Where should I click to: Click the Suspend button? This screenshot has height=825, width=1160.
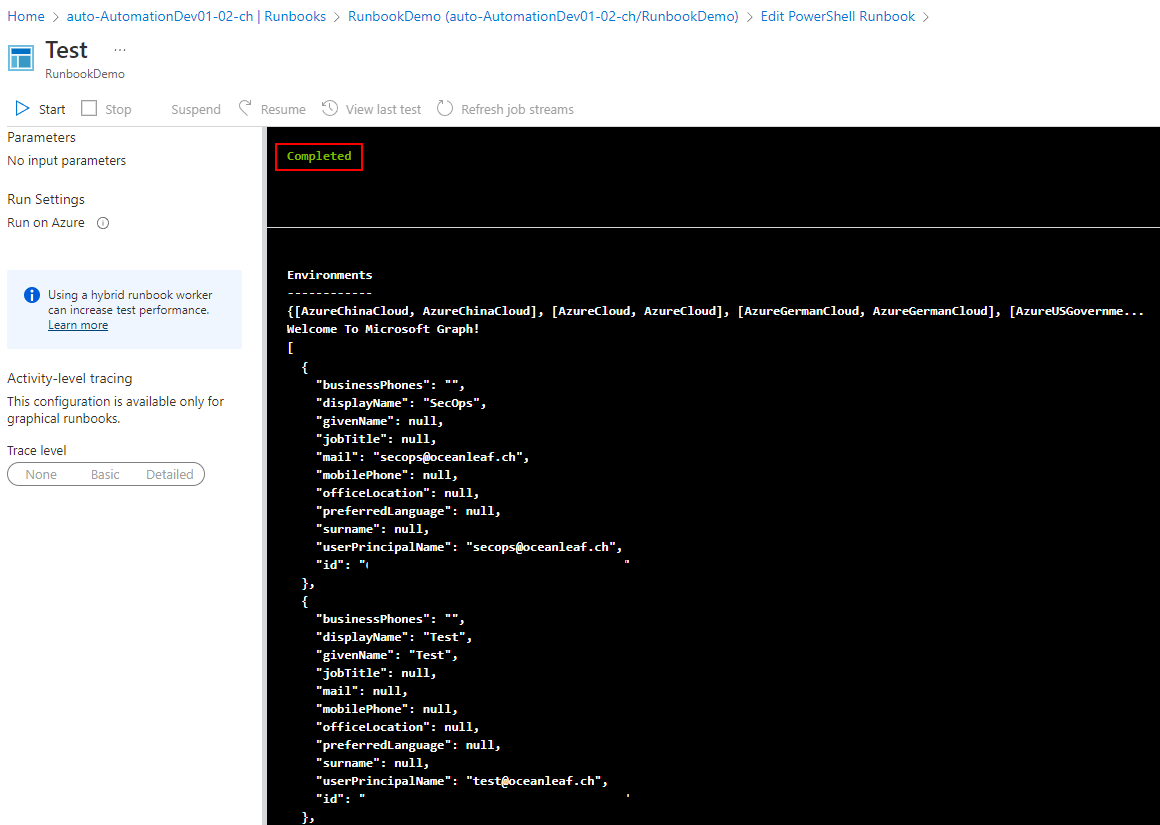tap(196, 110)
